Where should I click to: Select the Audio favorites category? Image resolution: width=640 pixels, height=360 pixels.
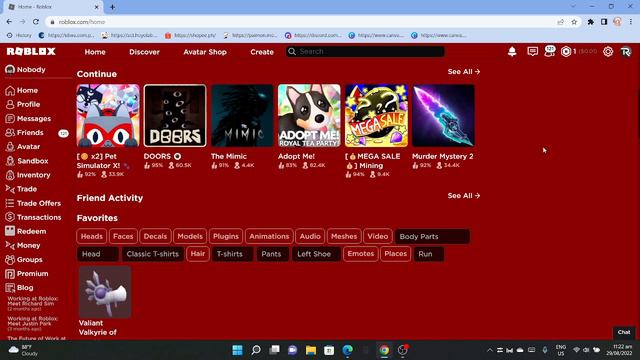pyautogui.click(x=310, y=236)
